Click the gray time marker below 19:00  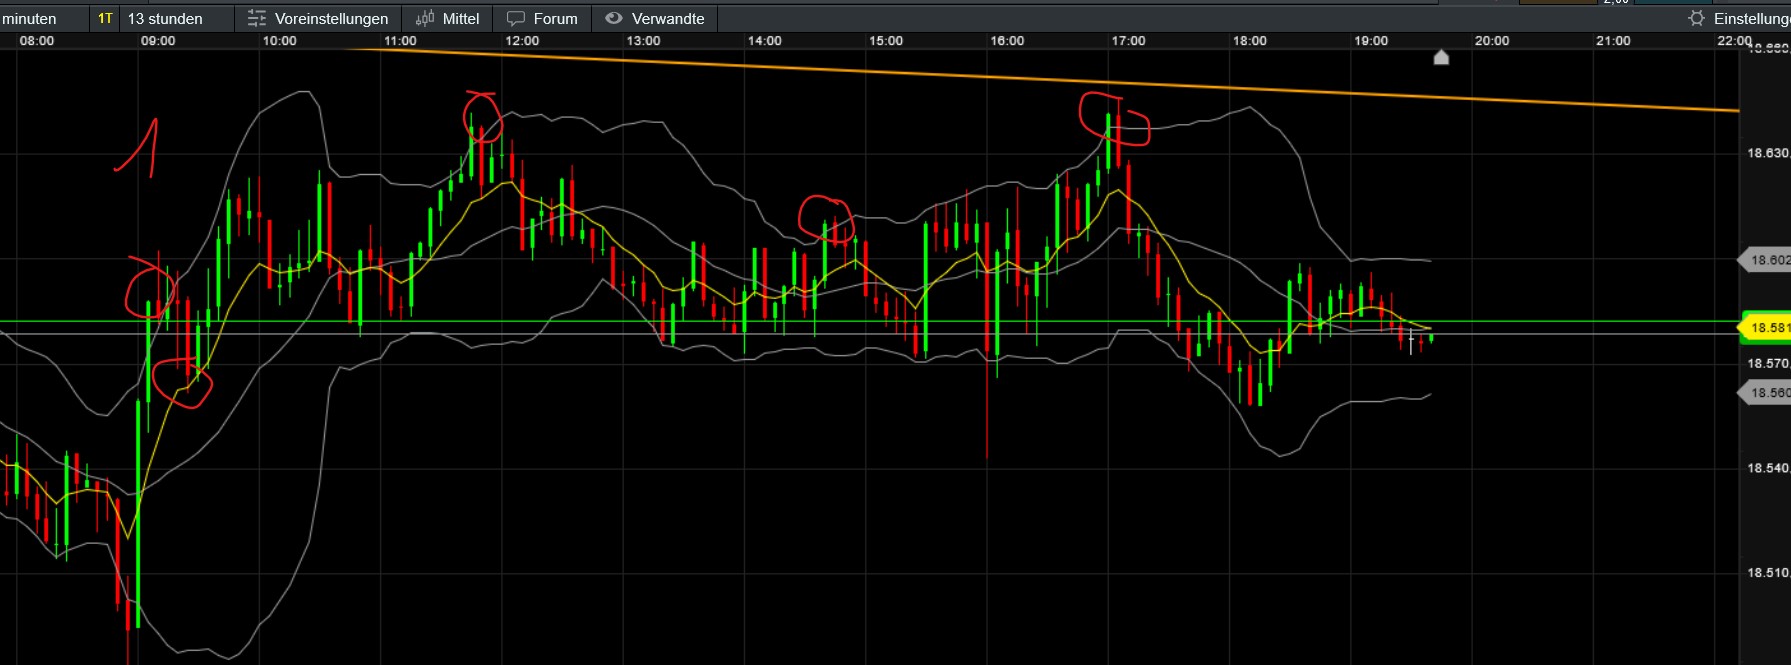[1441, 57]
